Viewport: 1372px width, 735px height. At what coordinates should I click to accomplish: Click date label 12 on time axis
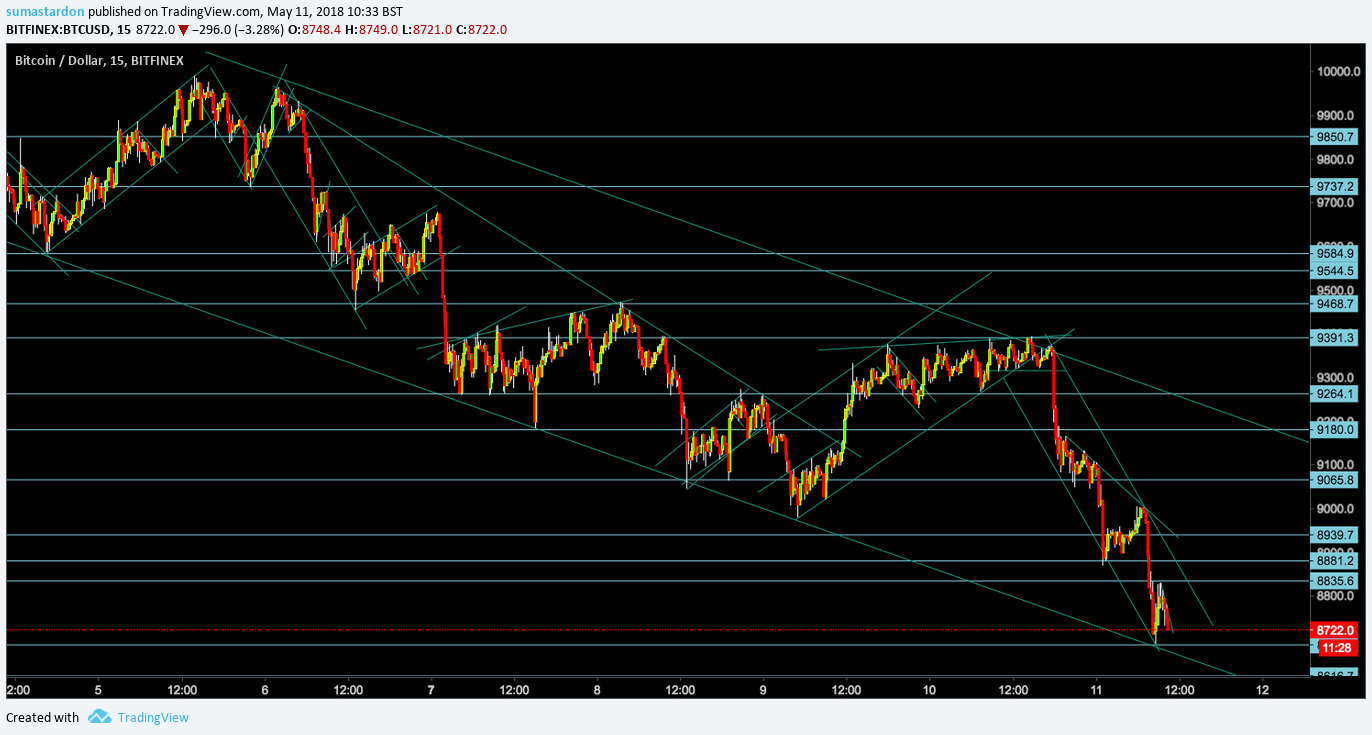(1262, 690)
